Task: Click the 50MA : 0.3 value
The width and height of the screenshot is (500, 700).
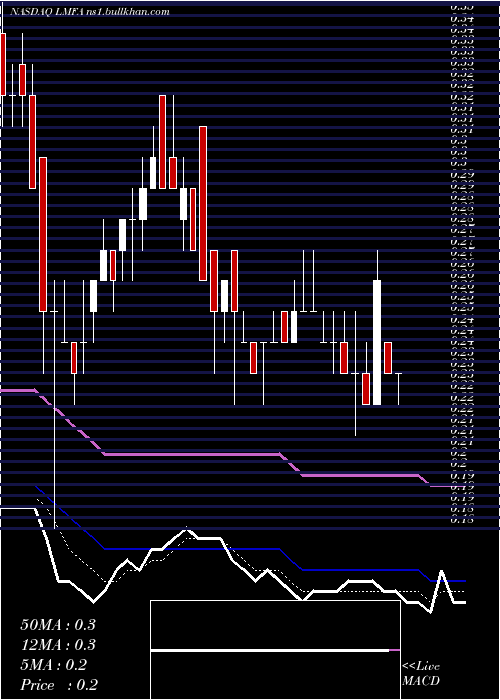Action: point(58,625)
